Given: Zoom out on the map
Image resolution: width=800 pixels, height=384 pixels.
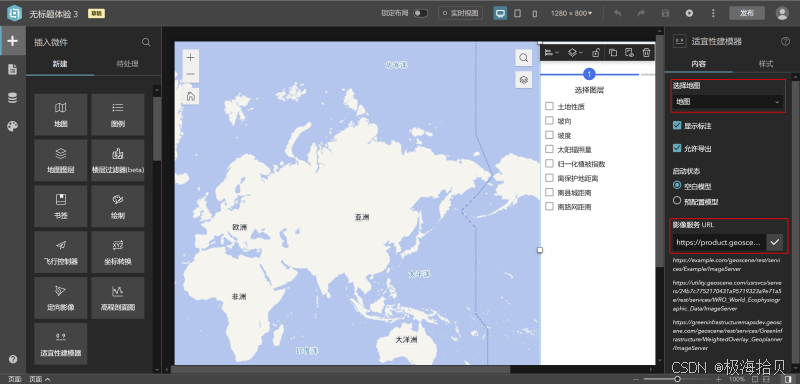Looking at the screenshot, I should [190, 74].
